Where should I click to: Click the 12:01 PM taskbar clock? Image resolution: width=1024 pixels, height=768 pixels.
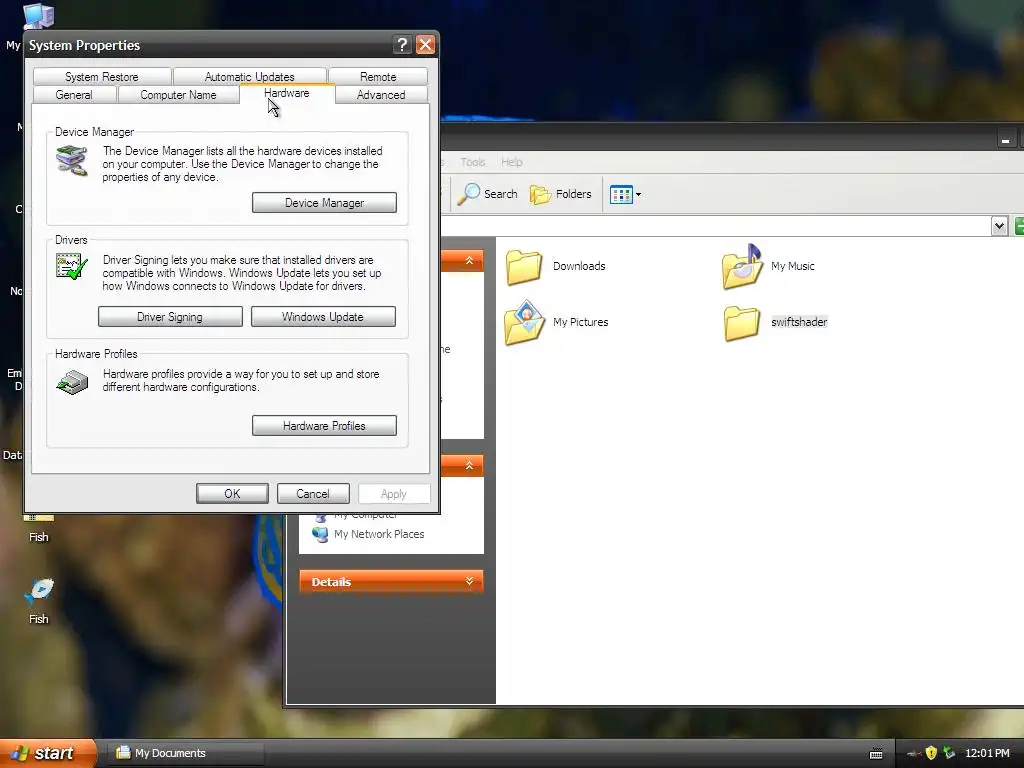[987, 753]
